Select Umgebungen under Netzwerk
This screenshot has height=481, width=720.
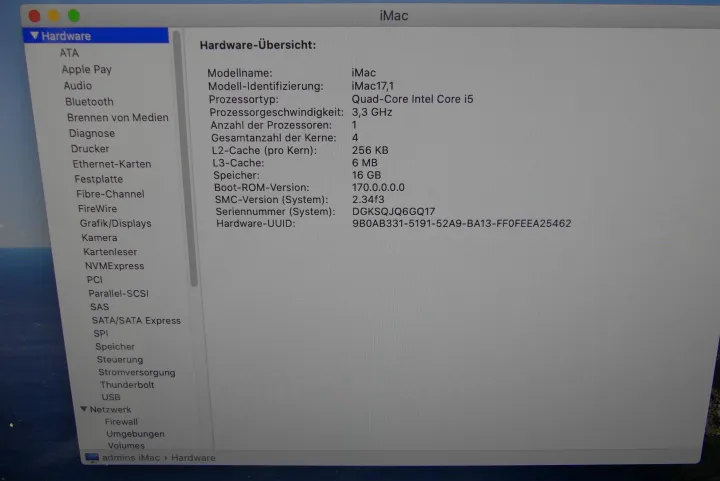[x=135, y=434]
